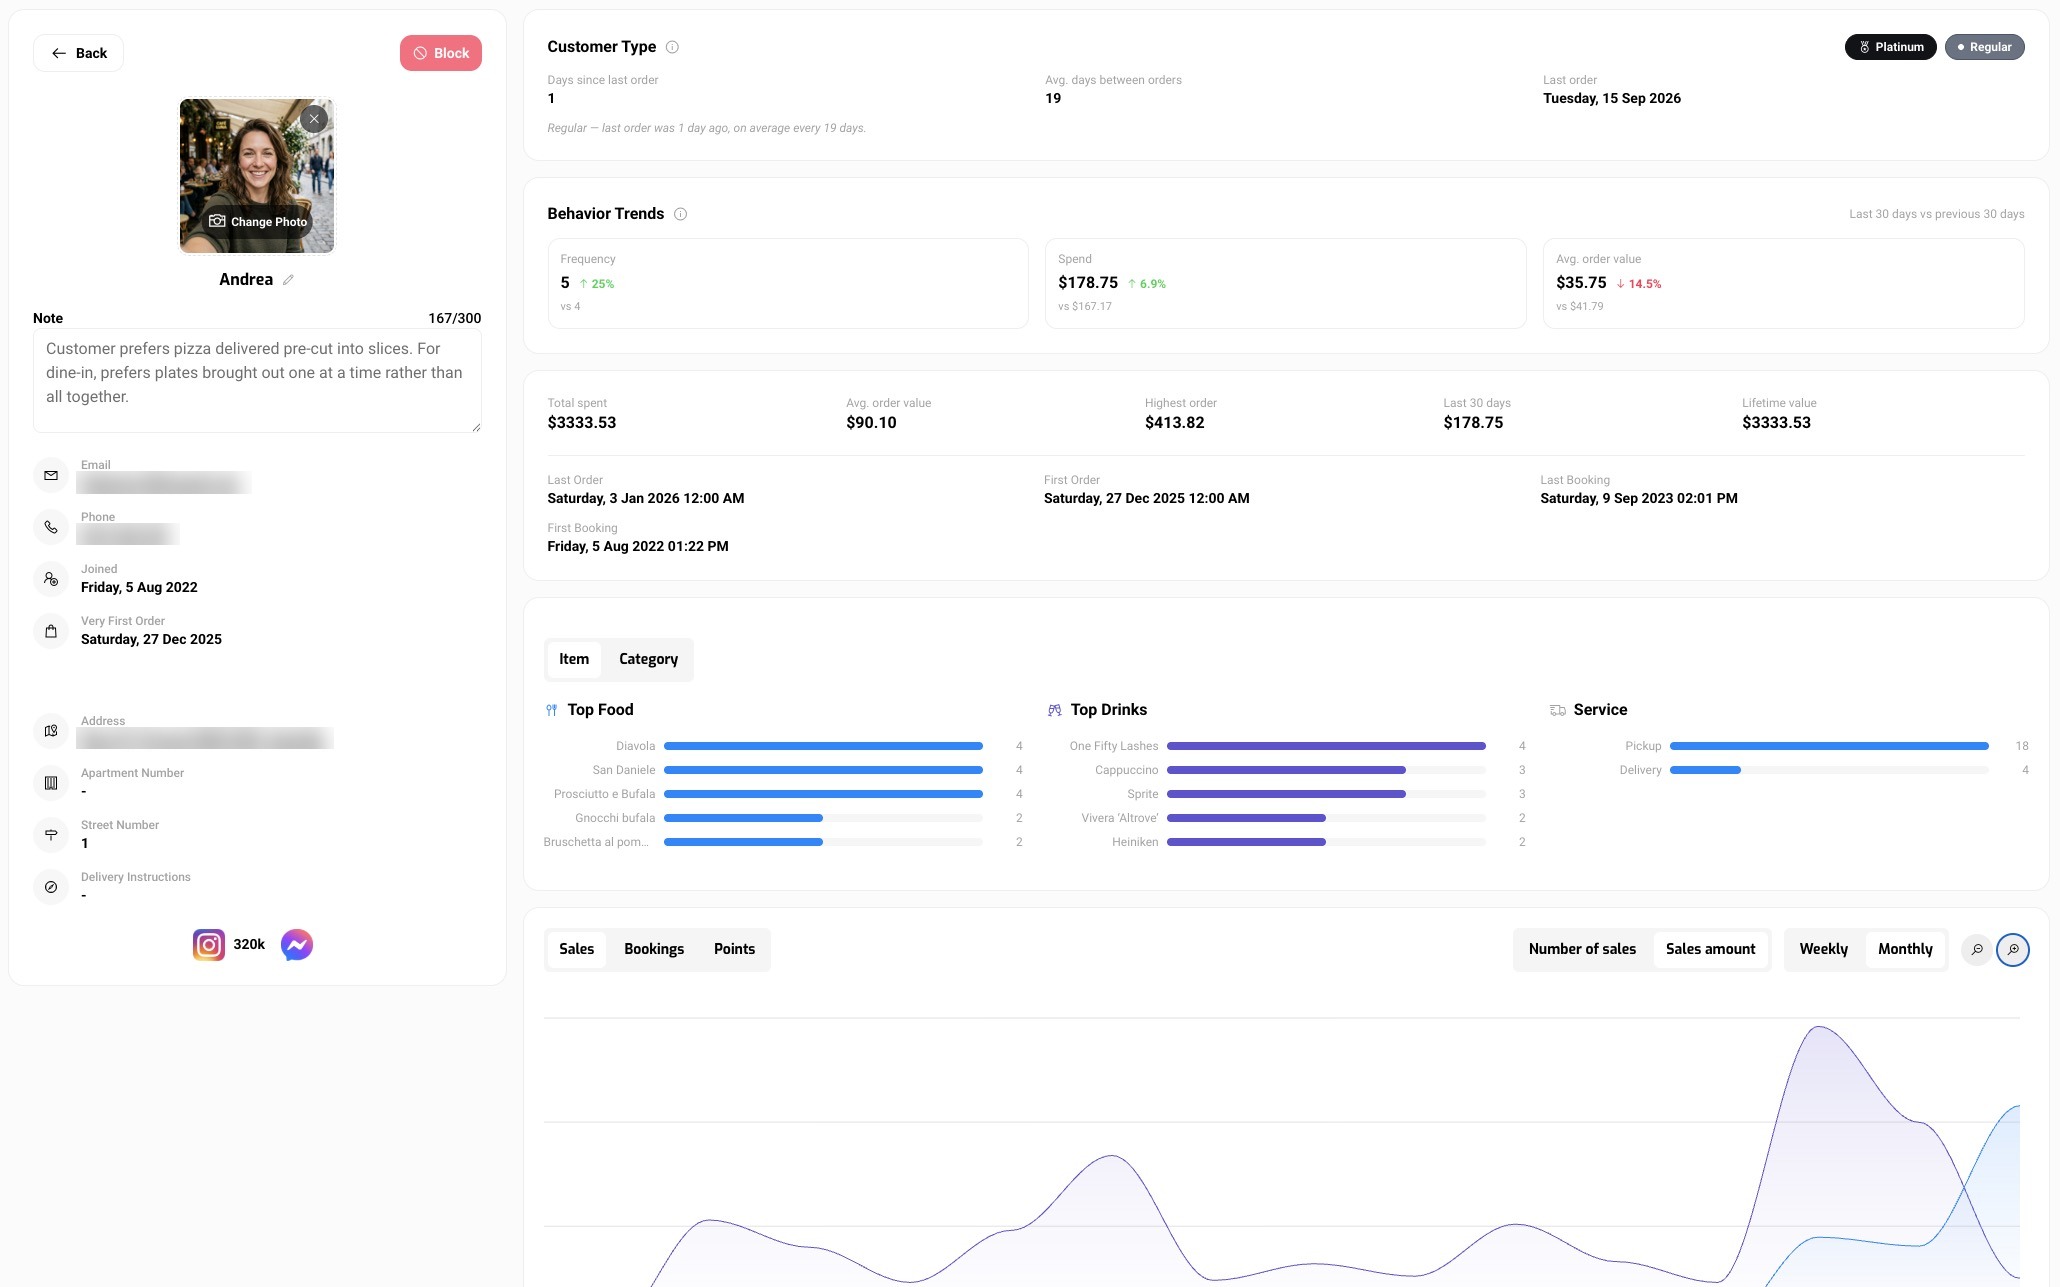Click the Sprite drink row
Viewport: 2060px width, 1287px height.
click(1287, 794)
